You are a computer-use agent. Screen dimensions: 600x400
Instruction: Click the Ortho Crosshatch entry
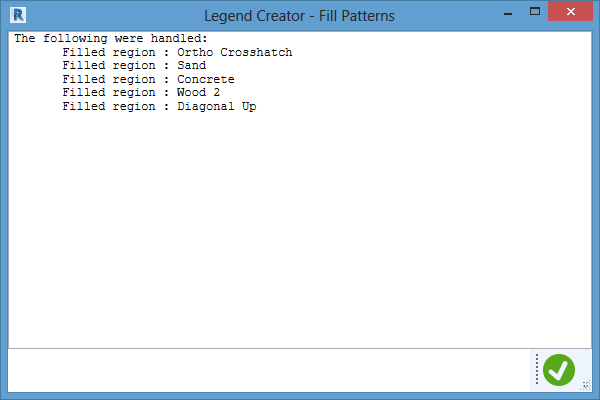coord(235,52)
